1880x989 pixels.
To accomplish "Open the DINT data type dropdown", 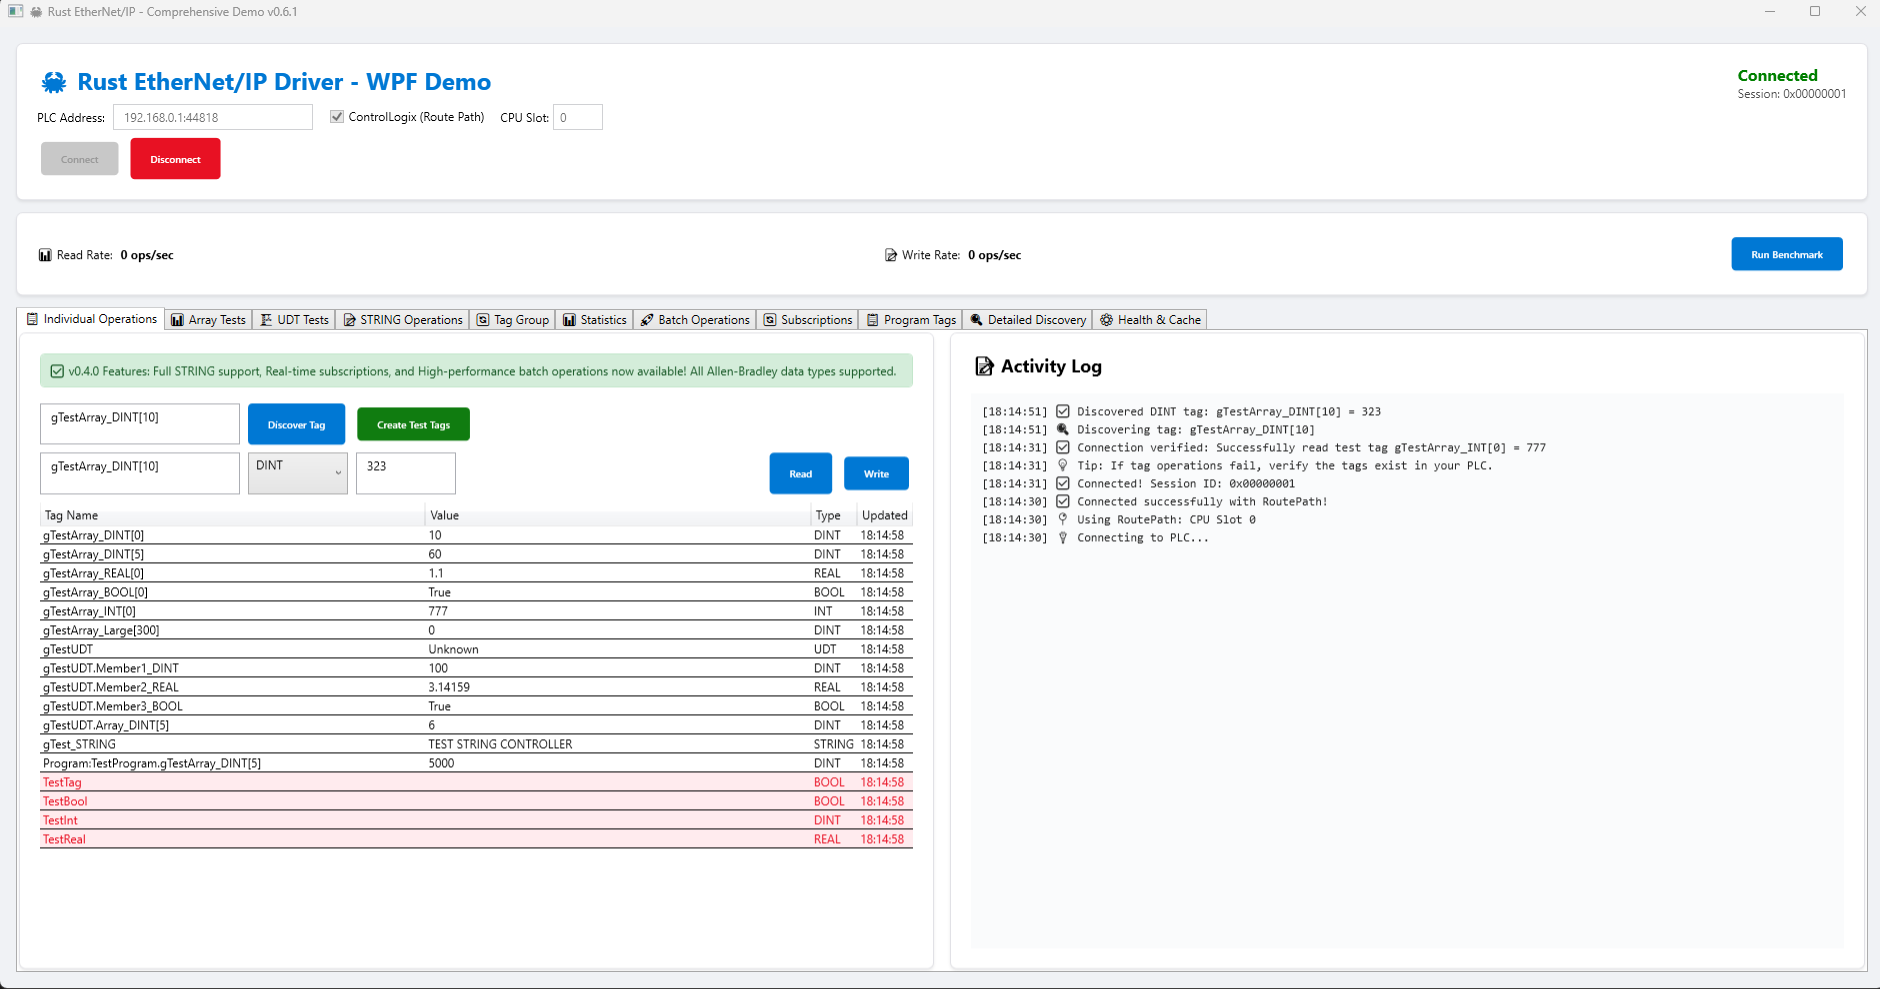I will pyautogui.click(x=297, y=473).
